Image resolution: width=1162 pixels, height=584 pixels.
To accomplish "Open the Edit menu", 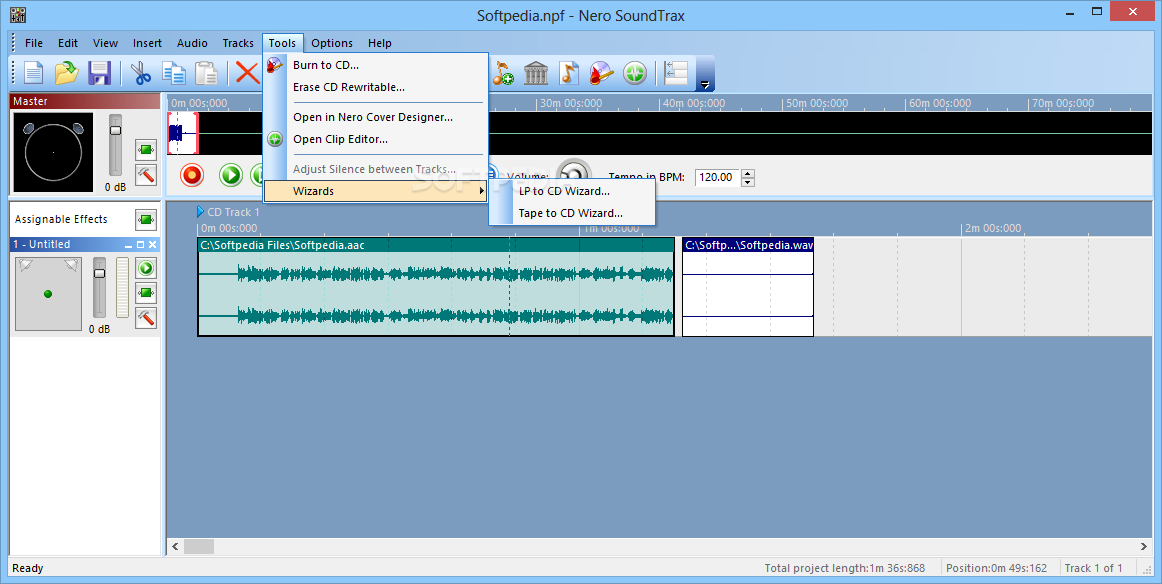I will (68, 43).
